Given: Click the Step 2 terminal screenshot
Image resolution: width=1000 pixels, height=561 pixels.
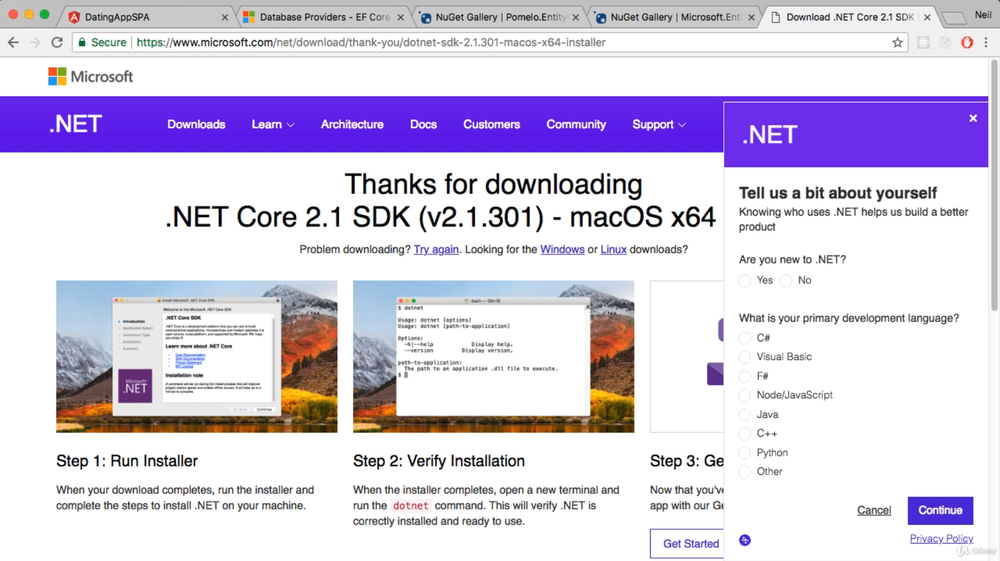Looking at the screenshot, I should click(494, 356).
